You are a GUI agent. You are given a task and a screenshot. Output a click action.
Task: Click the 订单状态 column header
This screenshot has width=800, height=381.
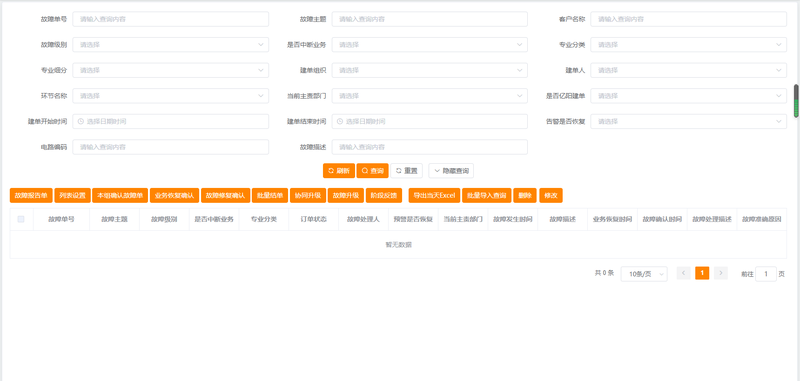[x=313, y=219]
